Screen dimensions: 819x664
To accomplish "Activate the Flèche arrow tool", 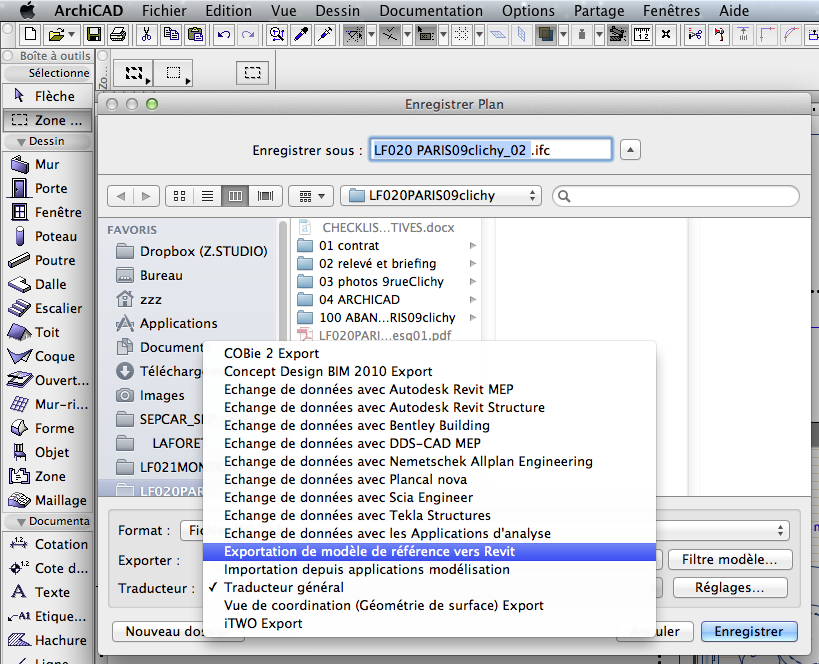I will [54, 96].
